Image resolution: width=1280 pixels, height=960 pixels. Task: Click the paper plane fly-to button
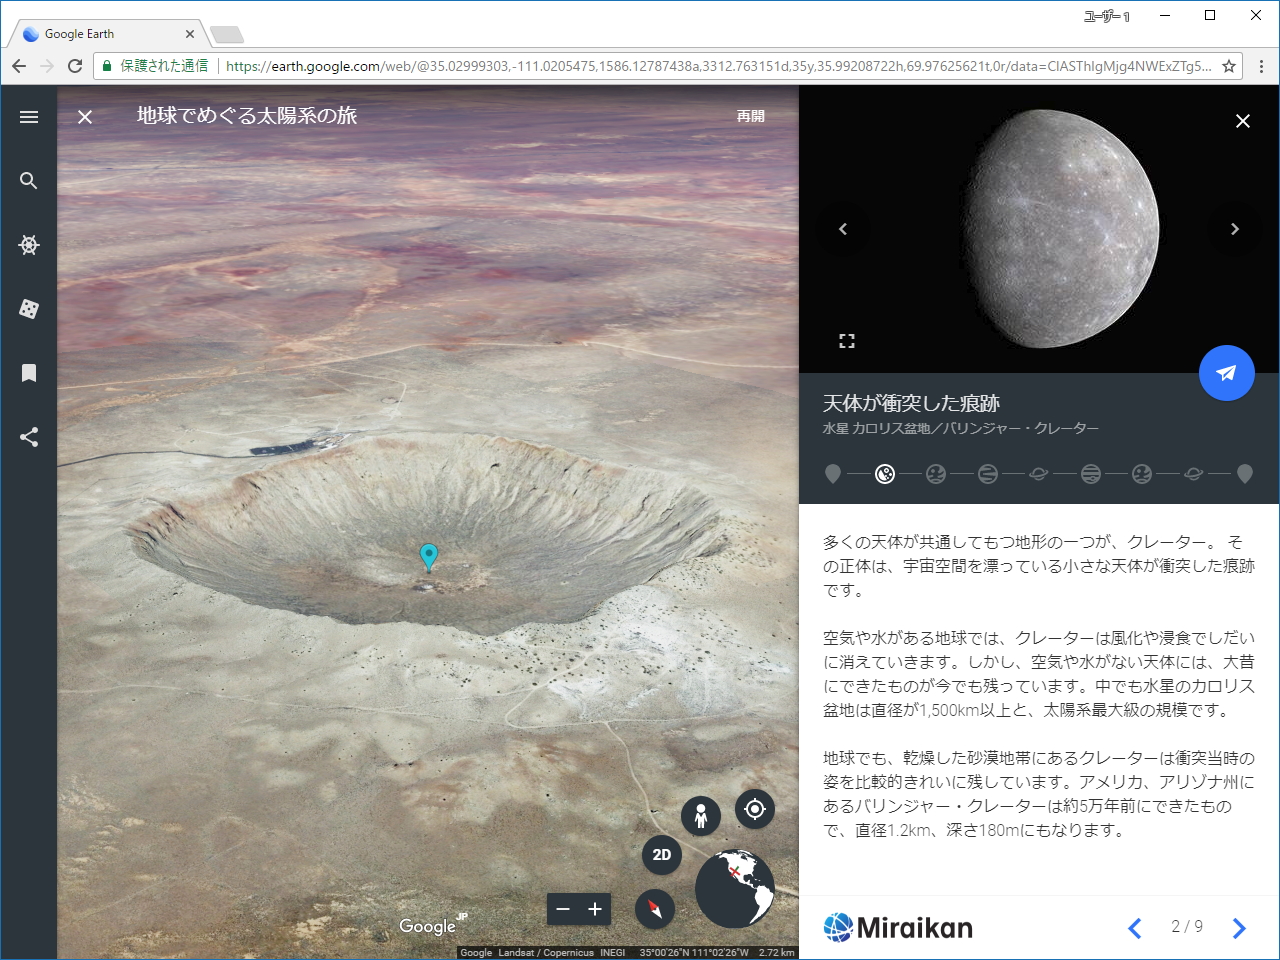coord(1227,373)
